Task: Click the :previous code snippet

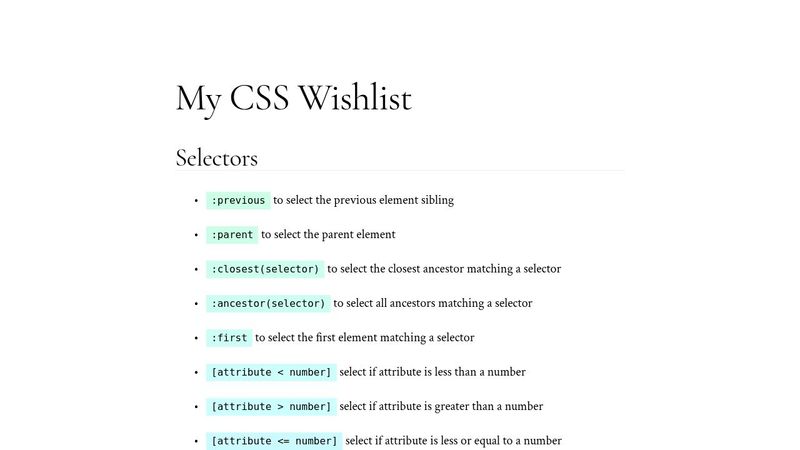Action: [x=238, y=200]
